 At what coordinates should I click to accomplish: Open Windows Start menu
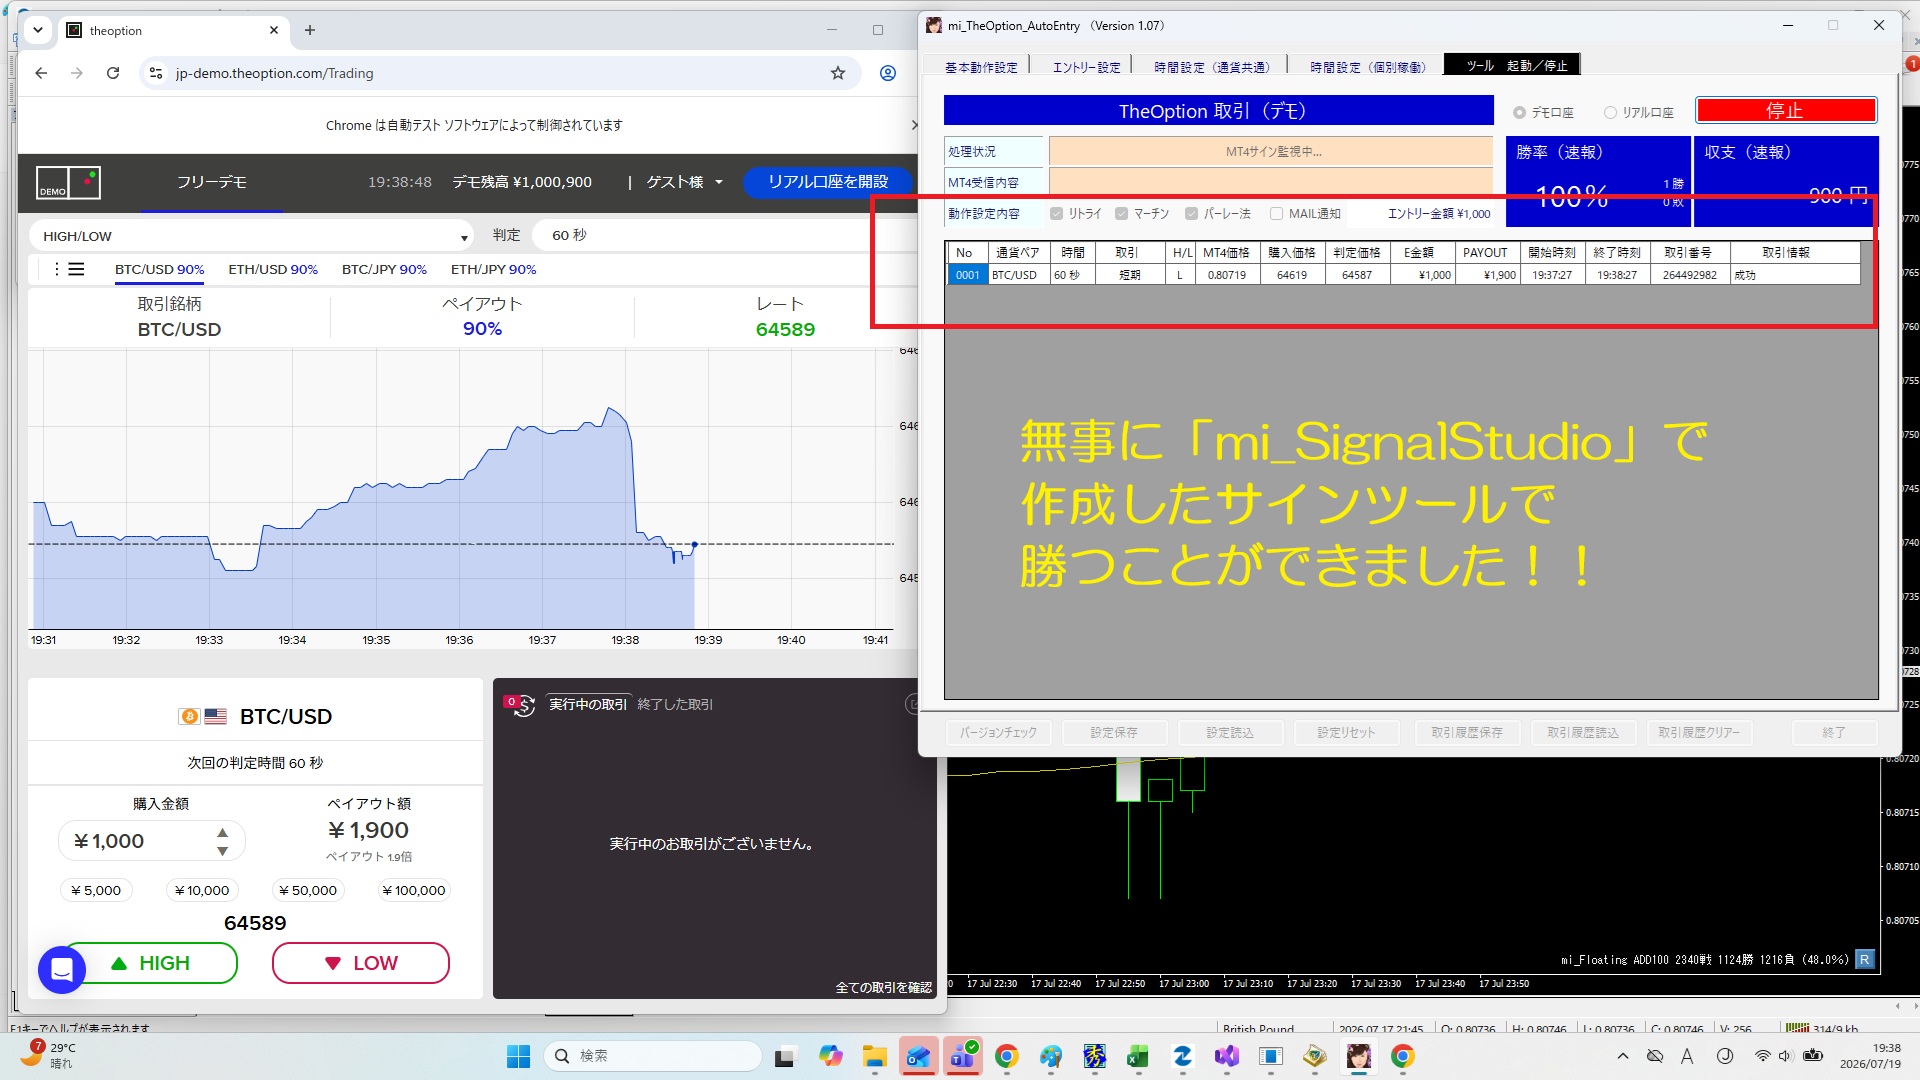518,1056
